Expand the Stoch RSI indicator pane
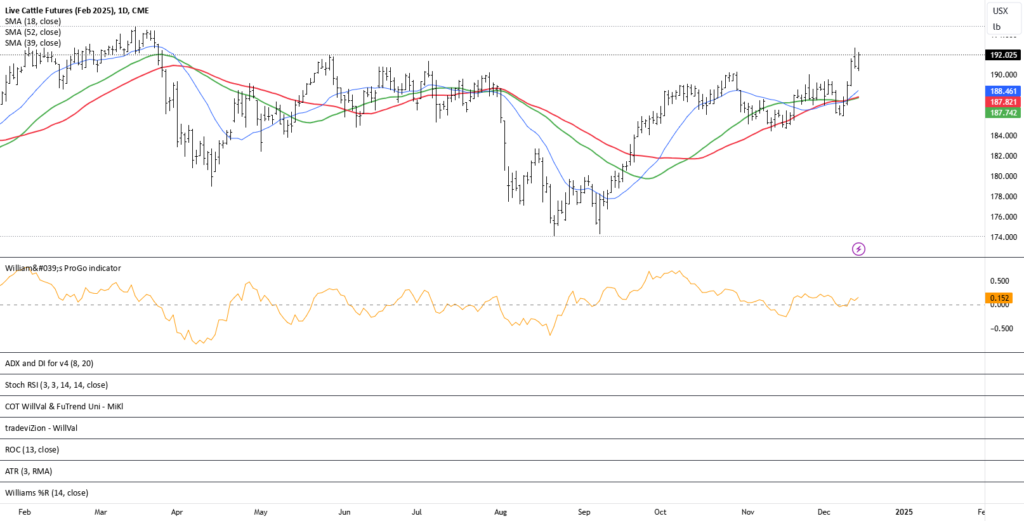The width and height of the screenshot is (1024, 521). coord(56,385)
